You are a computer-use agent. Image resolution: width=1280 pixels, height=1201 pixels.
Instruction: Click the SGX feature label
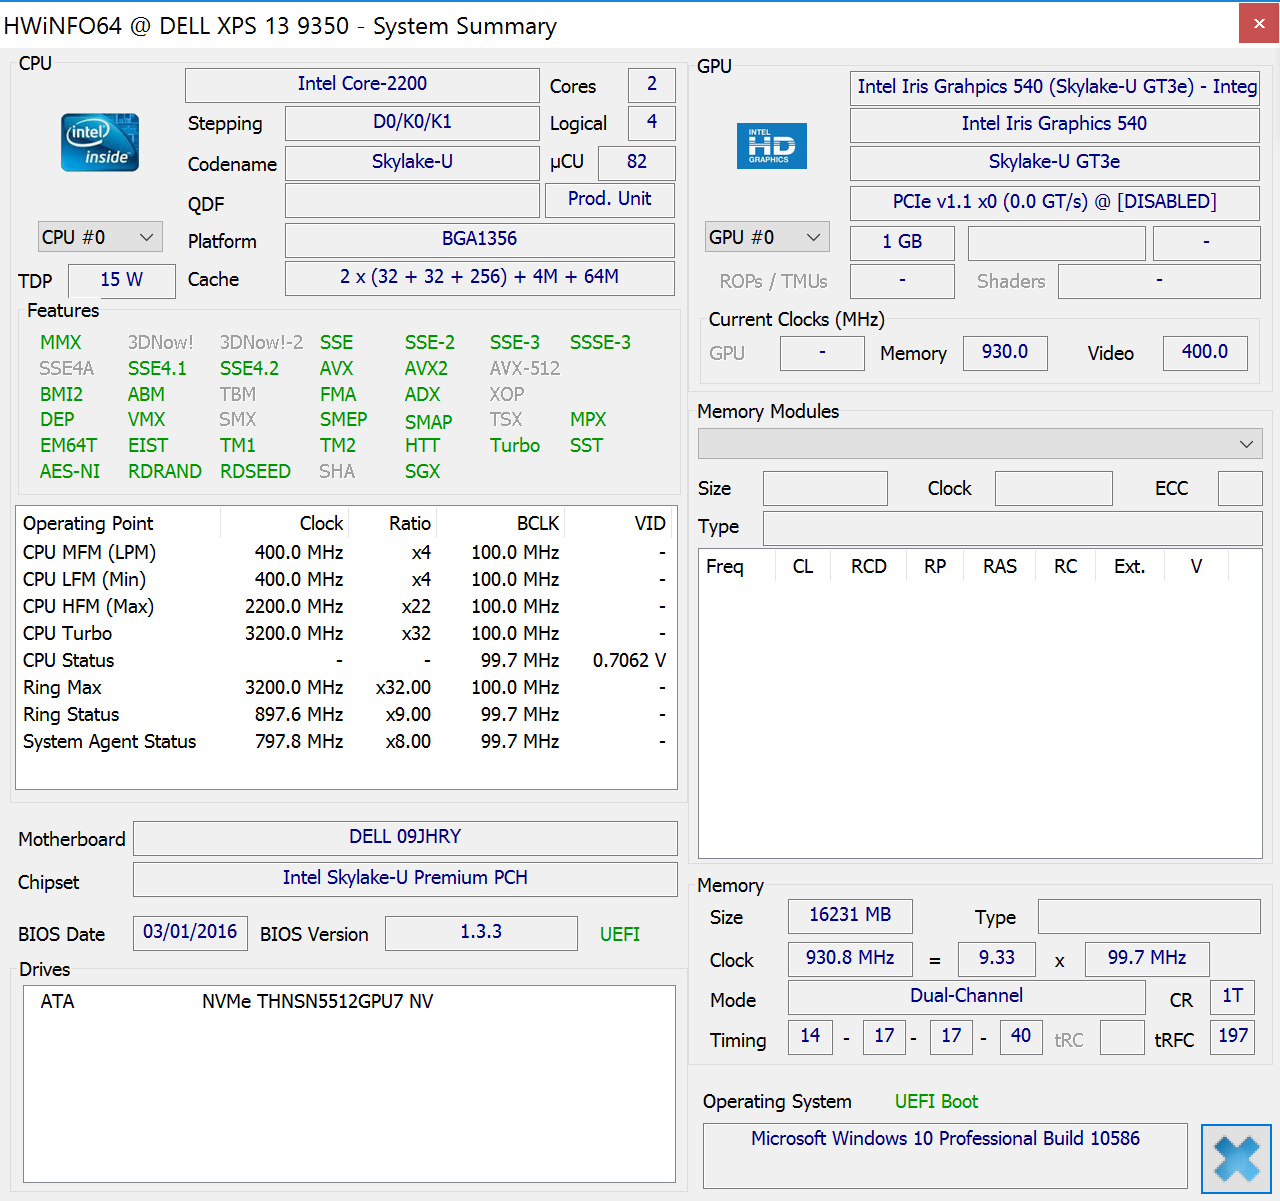pyautogui.click(x=422, y=471)
